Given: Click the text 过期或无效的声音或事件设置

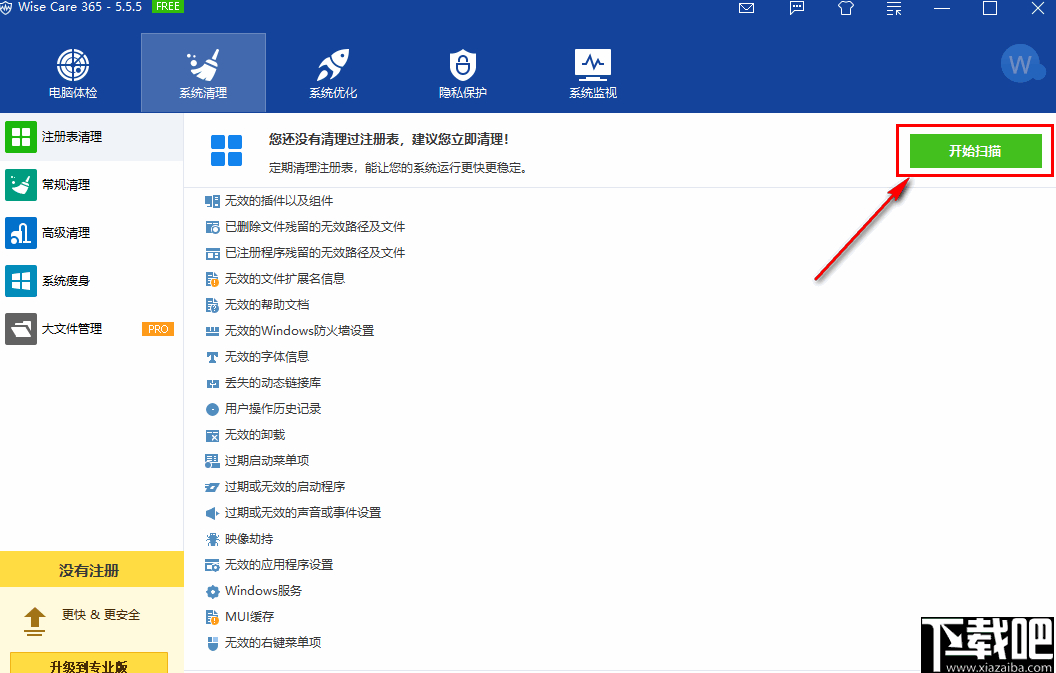Looking at the screenshot, I should pyautogui.click(x=303, y=513).
